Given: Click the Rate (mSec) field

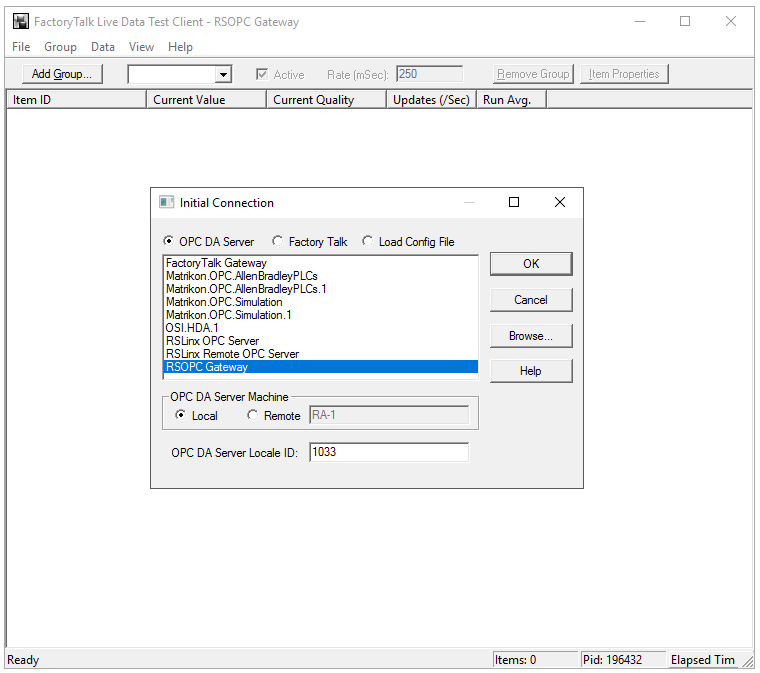Looking at the screenshot, I should [429, 74].
